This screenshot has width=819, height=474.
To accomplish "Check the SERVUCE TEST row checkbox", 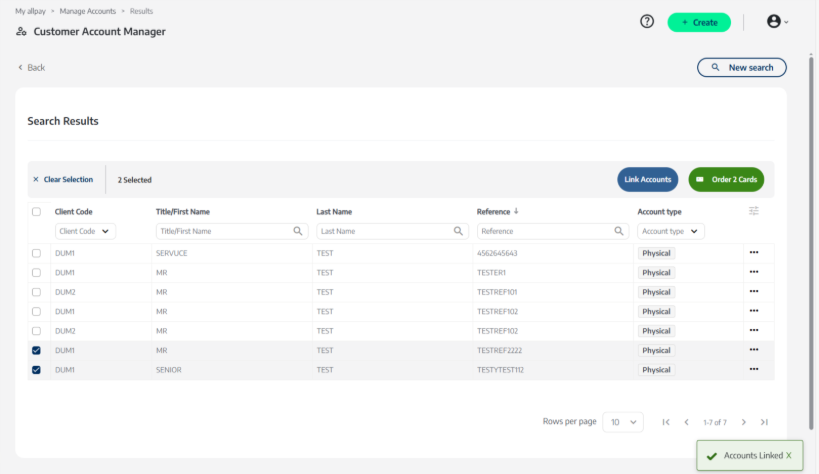I will [36, 253].
